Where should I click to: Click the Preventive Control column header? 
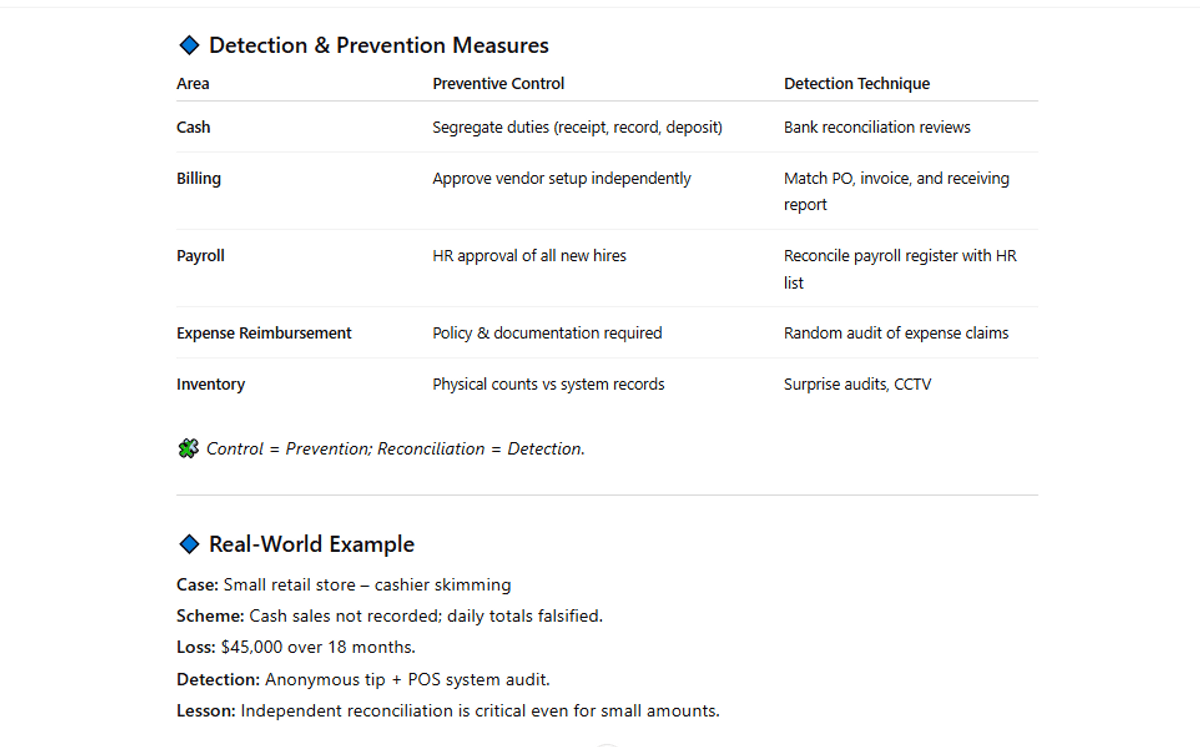click(x=498, y=84)
